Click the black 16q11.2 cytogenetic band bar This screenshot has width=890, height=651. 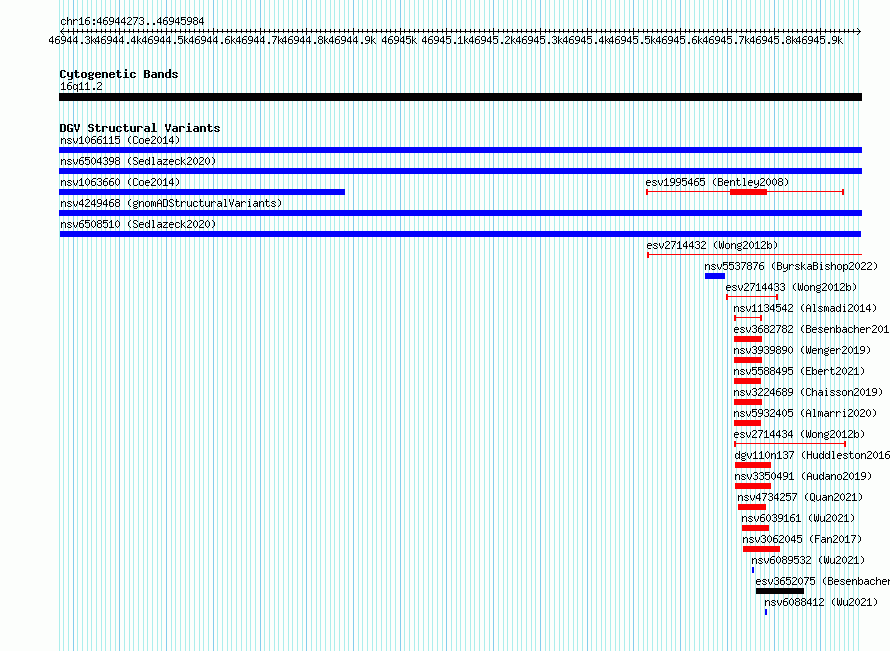[x=460, y=97]
